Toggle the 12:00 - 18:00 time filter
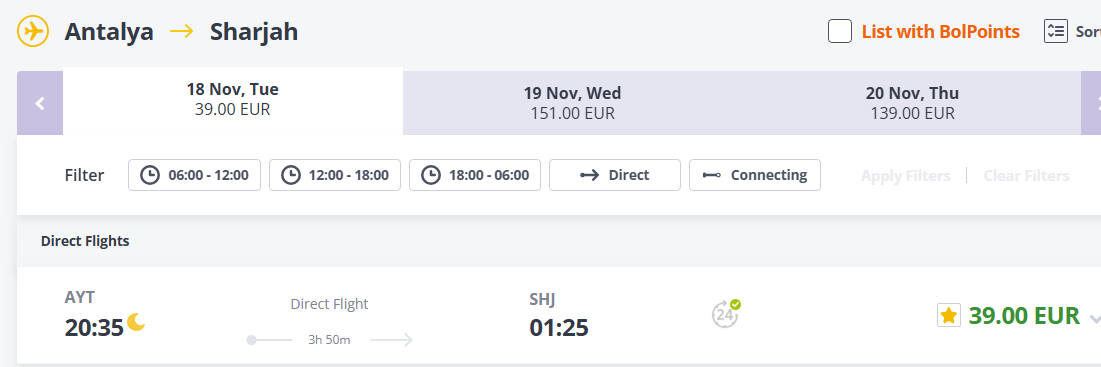1101x367 pixels. point(335,175)
